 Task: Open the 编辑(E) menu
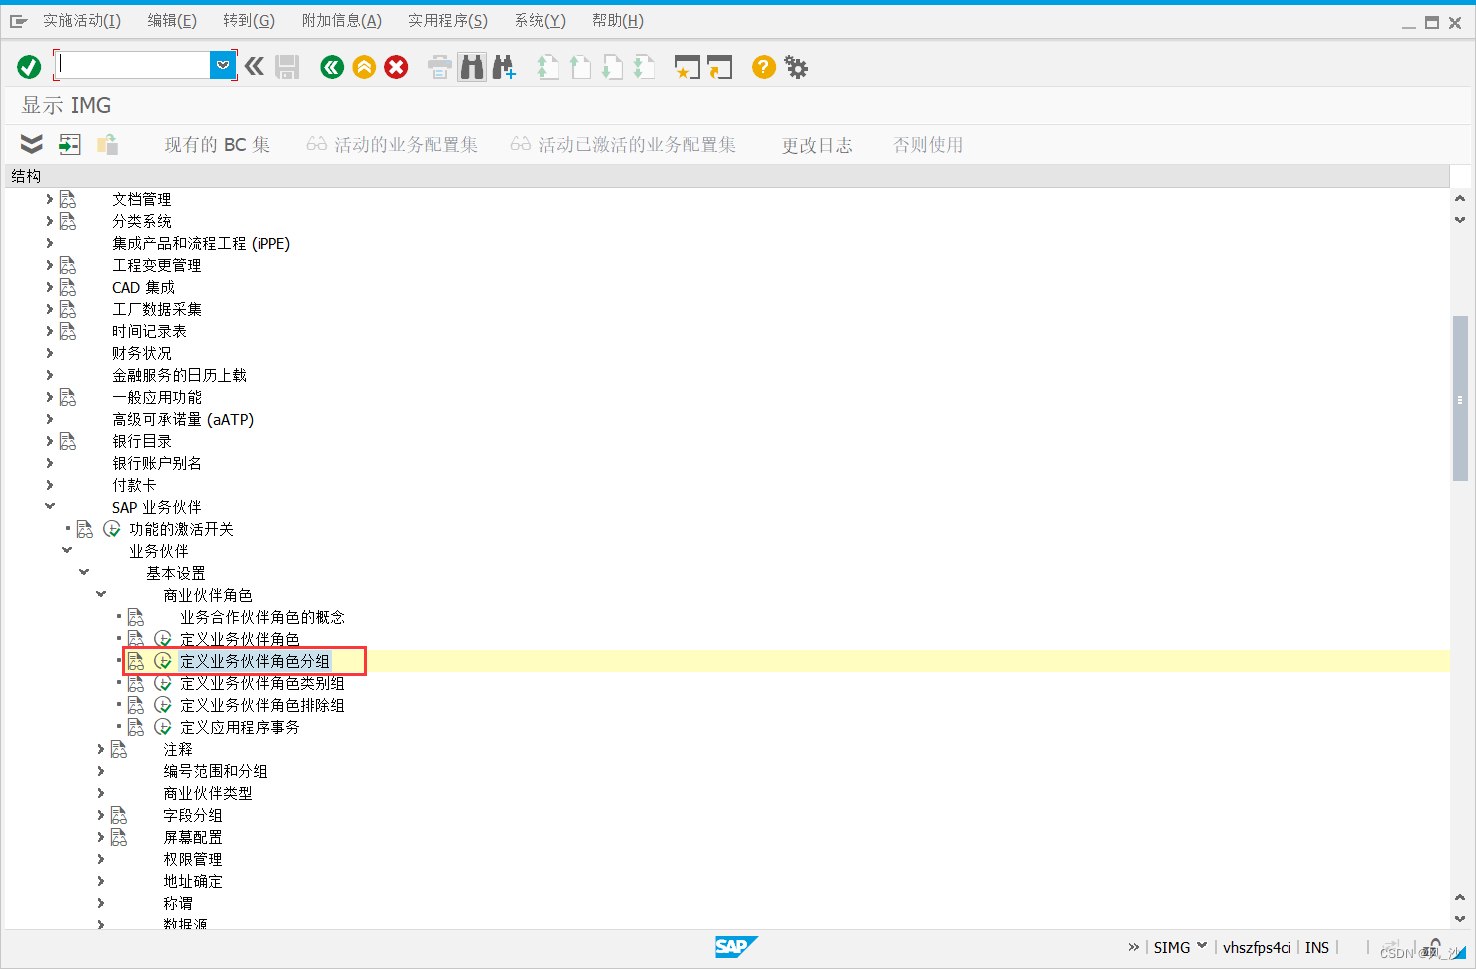172,21
